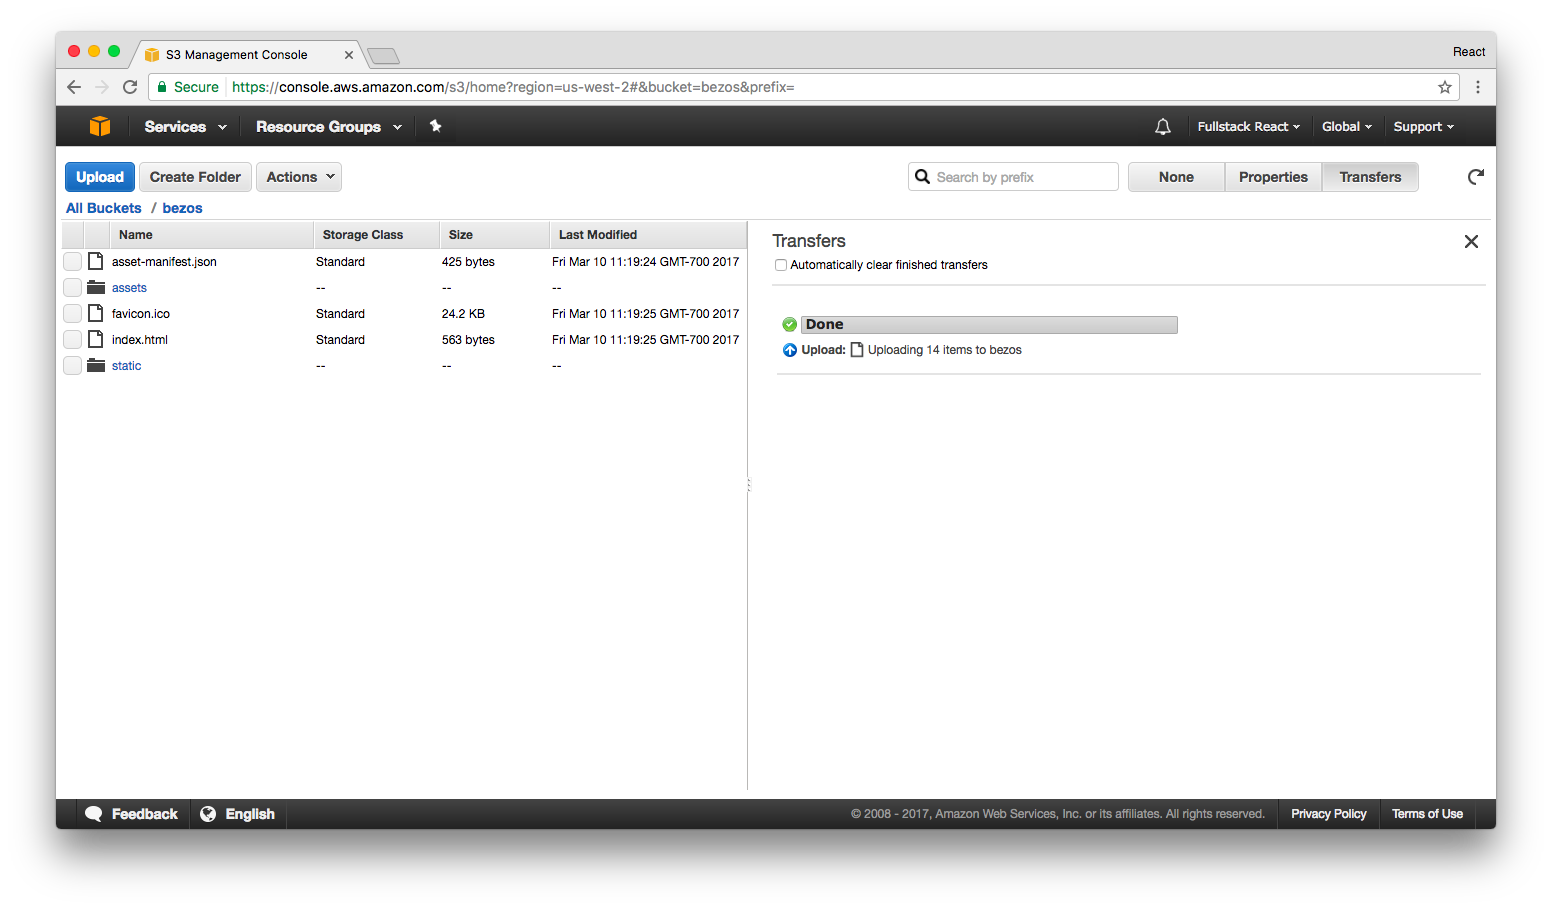Open the Fullstack React account menu
1552x909 pixels.
(x=1249, y=127)
